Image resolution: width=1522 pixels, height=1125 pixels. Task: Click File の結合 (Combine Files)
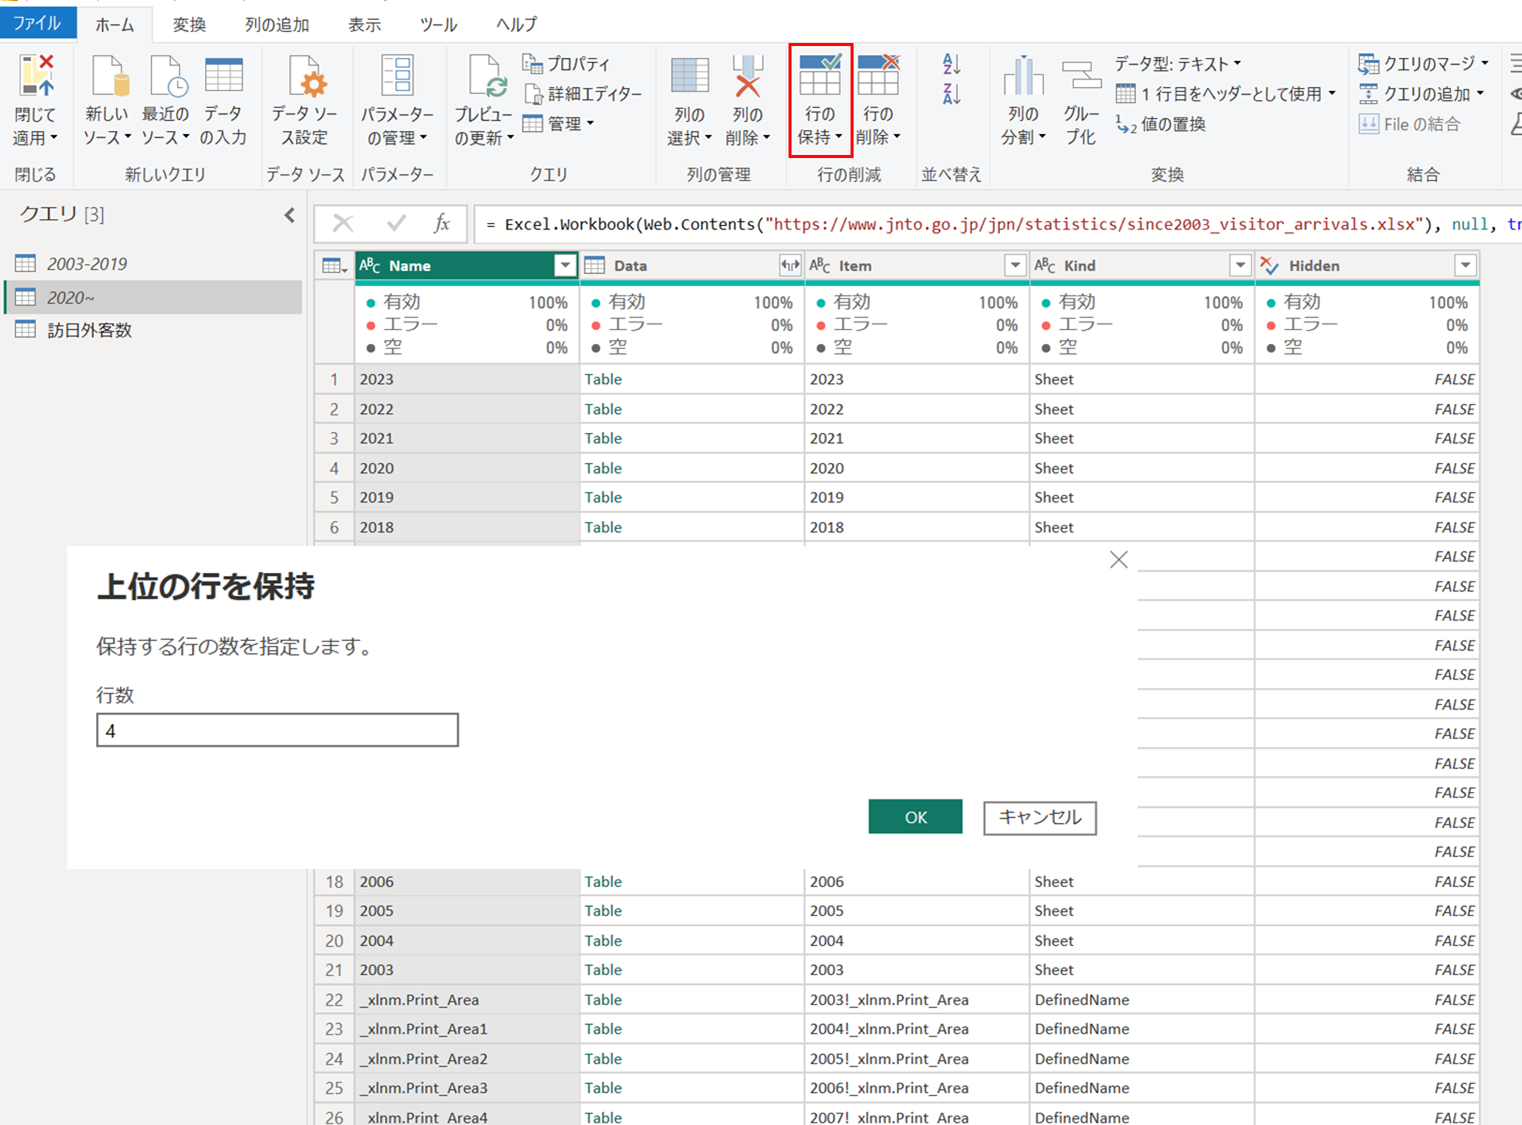click(1410, 125)
